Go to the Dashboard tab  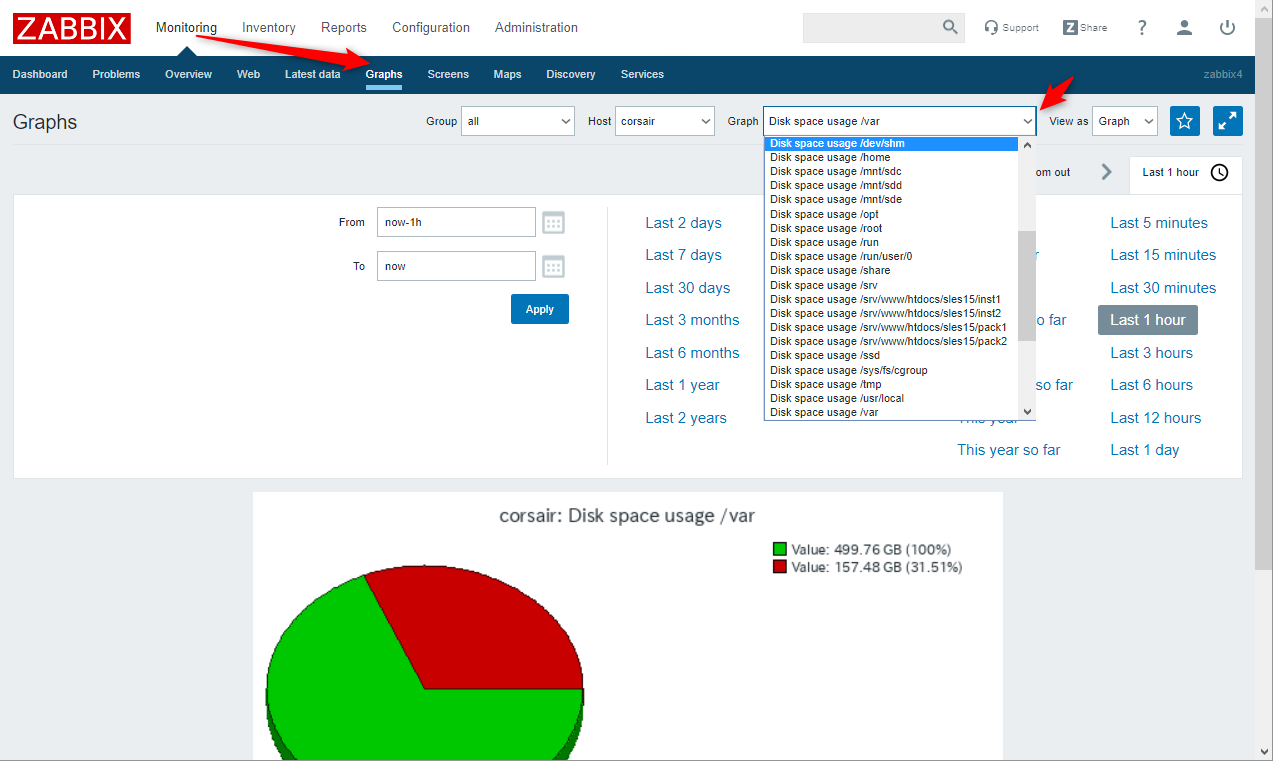tap(40, 74)
